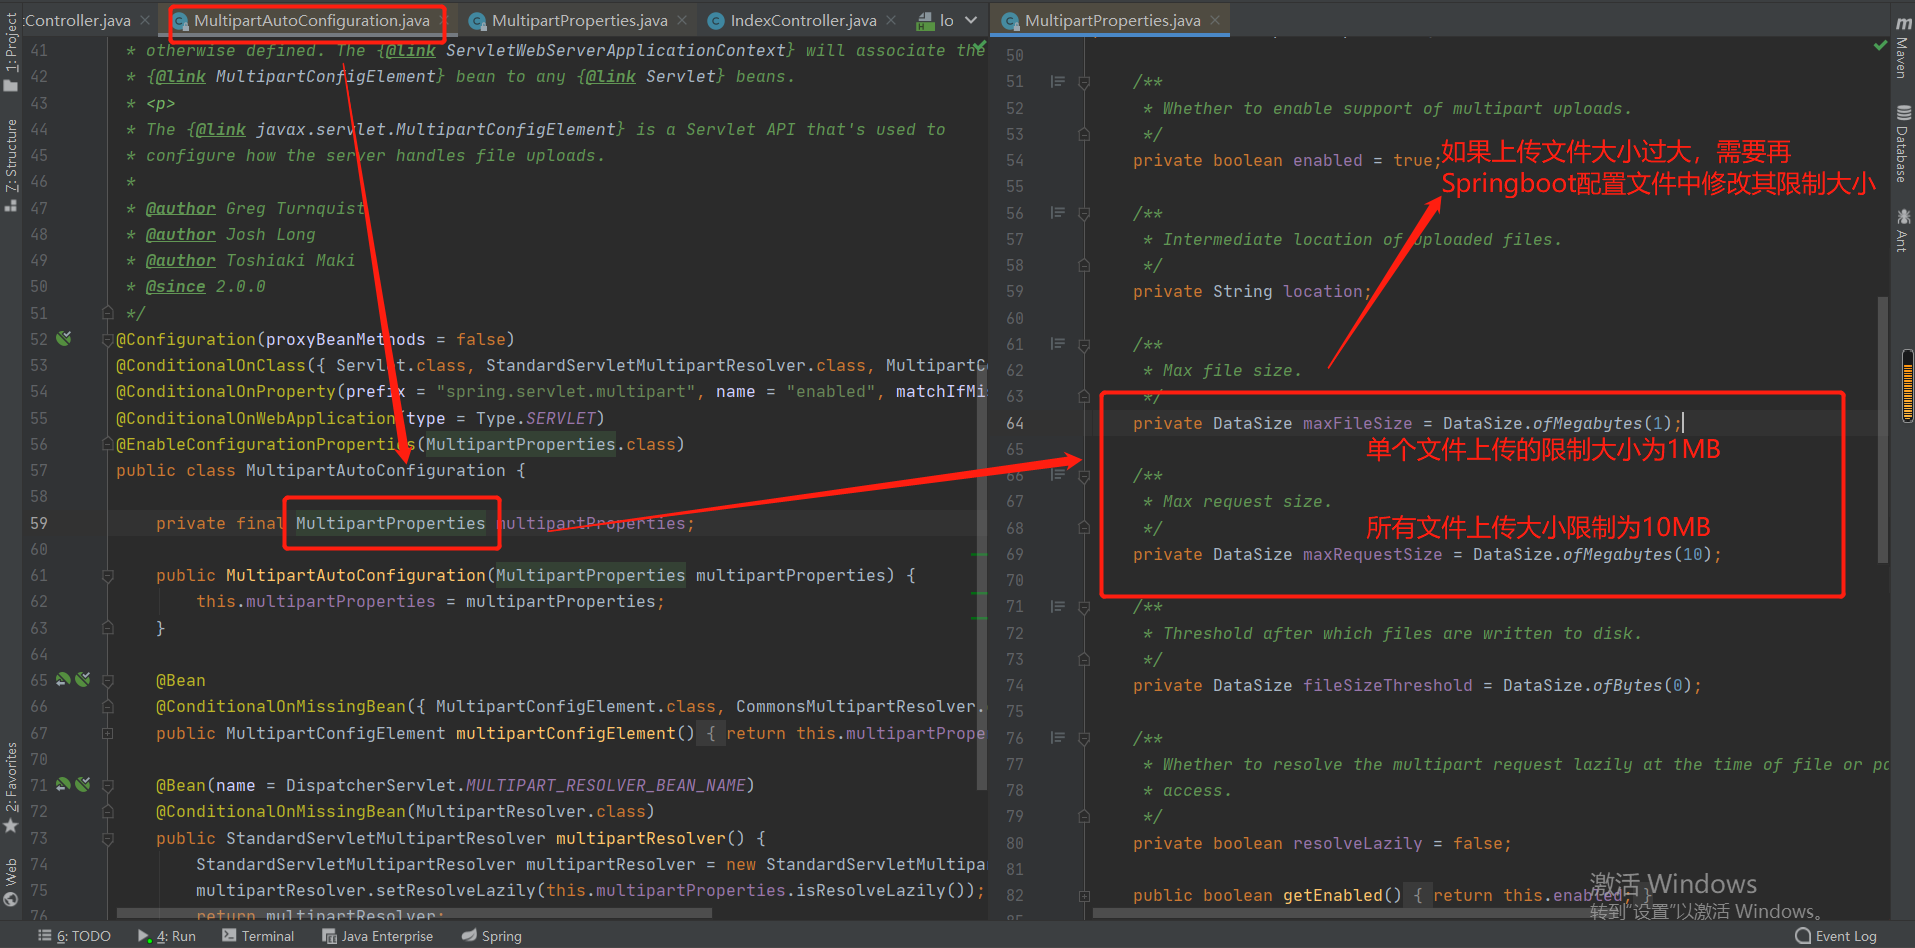Click 'resolveLazily' field name on line 80
This screenshot has width=1915, height=948.
click(1357, 843)
